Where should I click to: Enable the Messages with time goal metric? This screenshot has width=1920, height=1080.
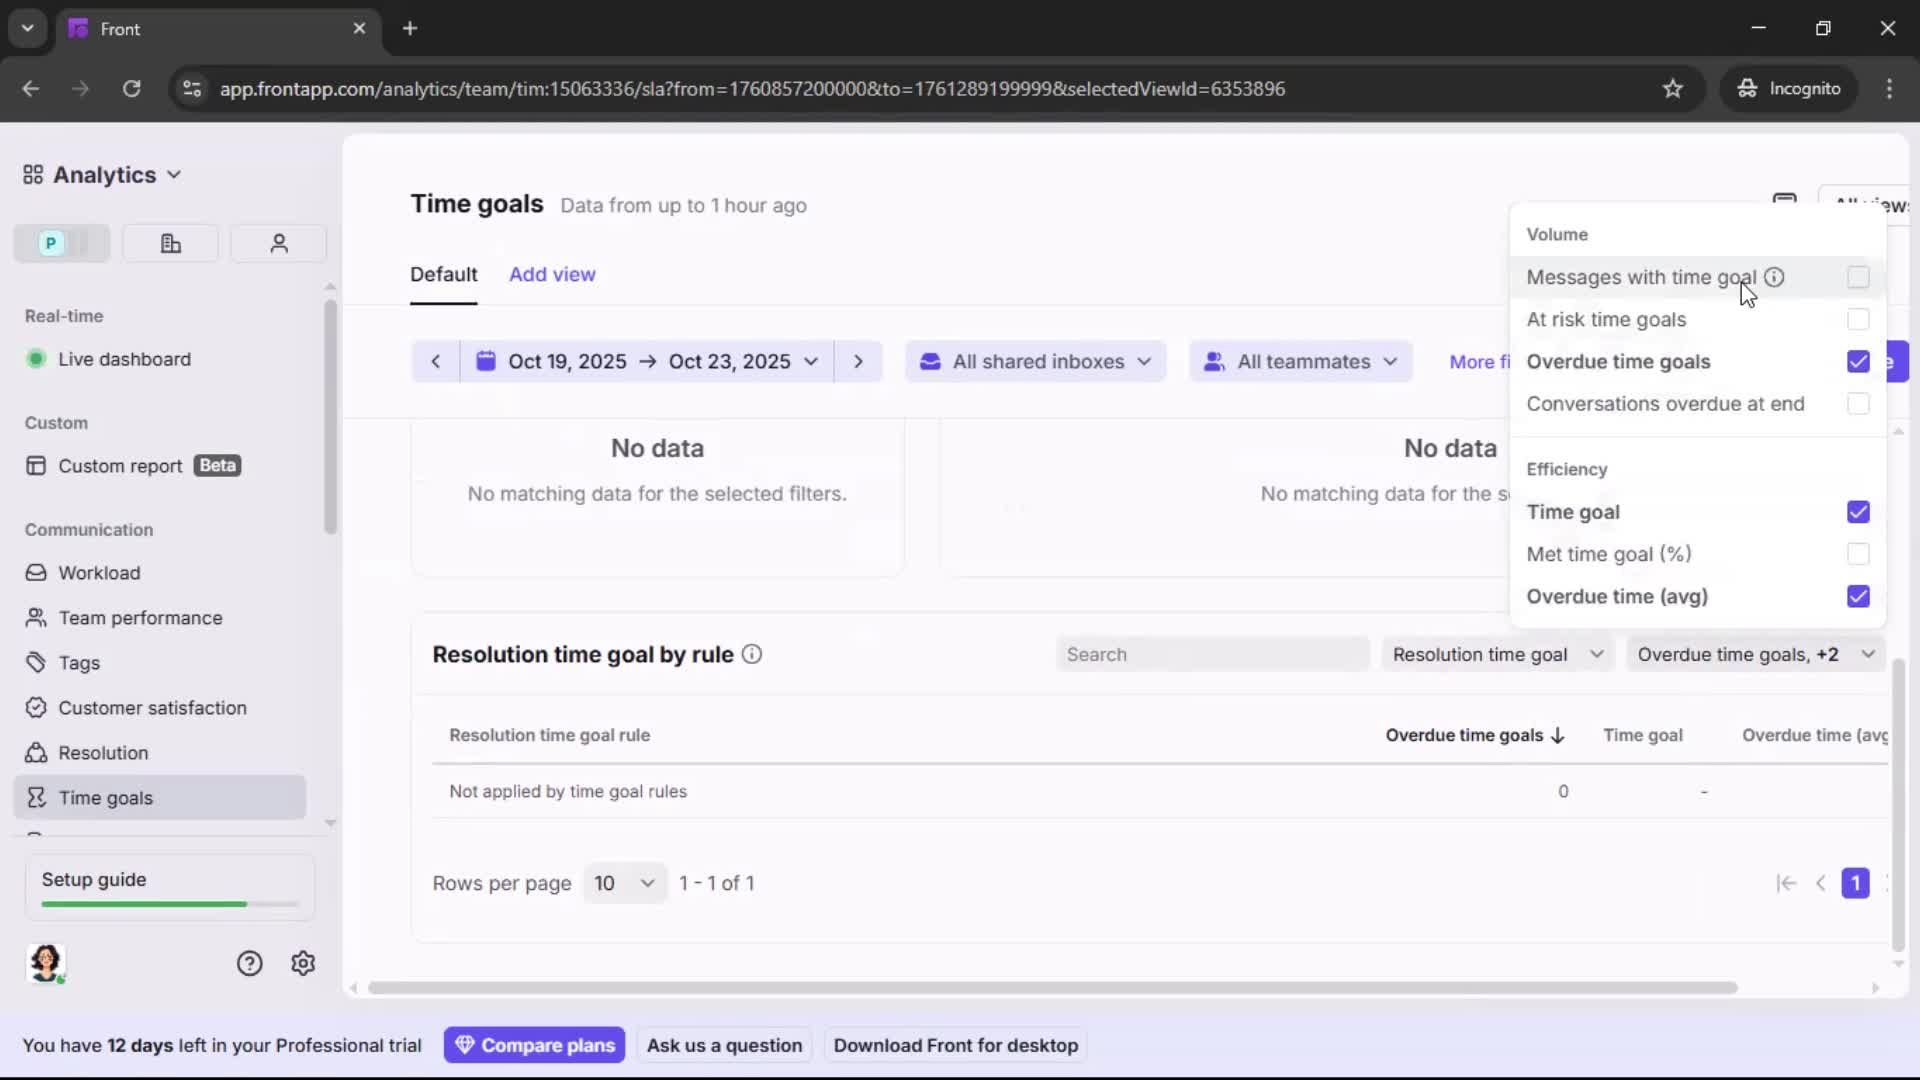pyautogui.click(x=1858, y=277)
